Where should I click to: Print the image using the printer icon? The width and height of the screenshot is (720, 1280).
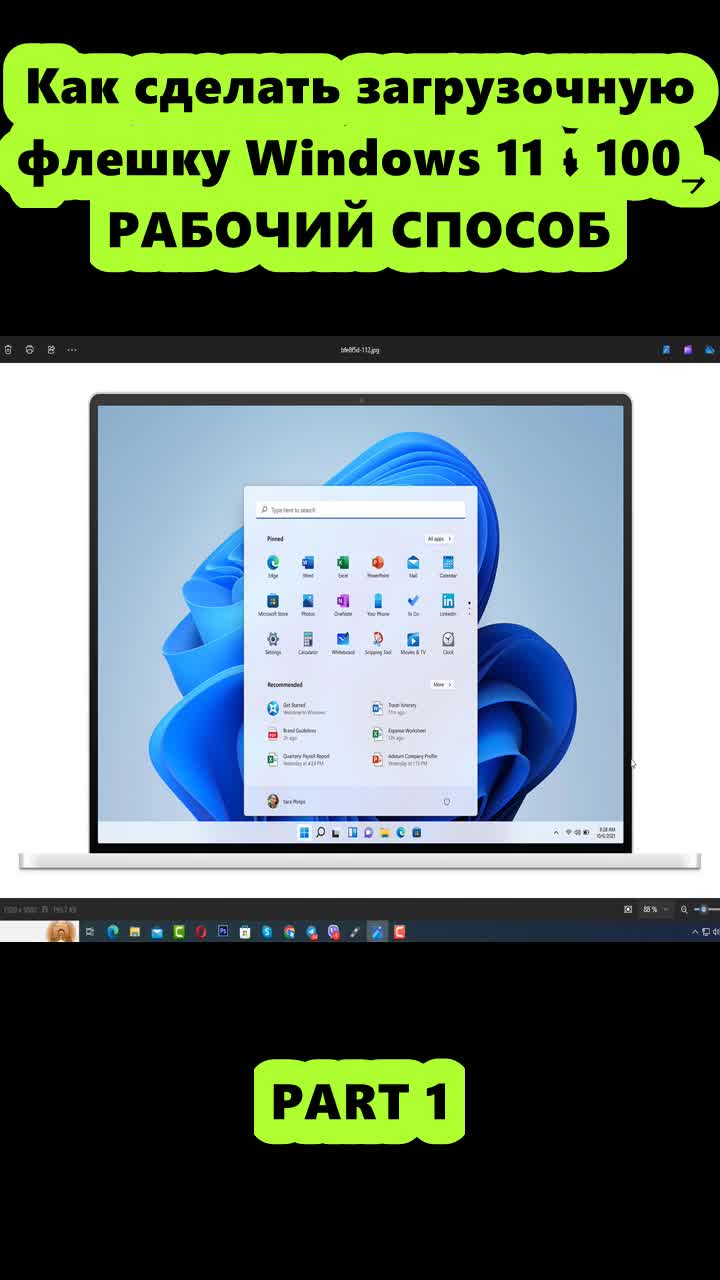pos(29,350)
